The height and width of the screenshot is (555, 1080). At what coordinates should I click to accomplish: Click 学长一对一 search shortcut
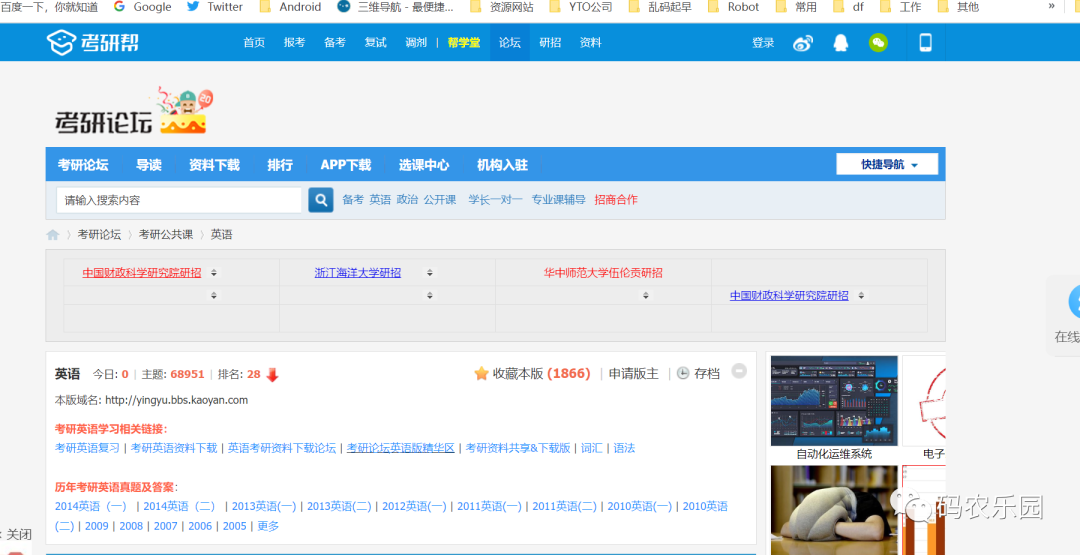[x=495, y=200]
